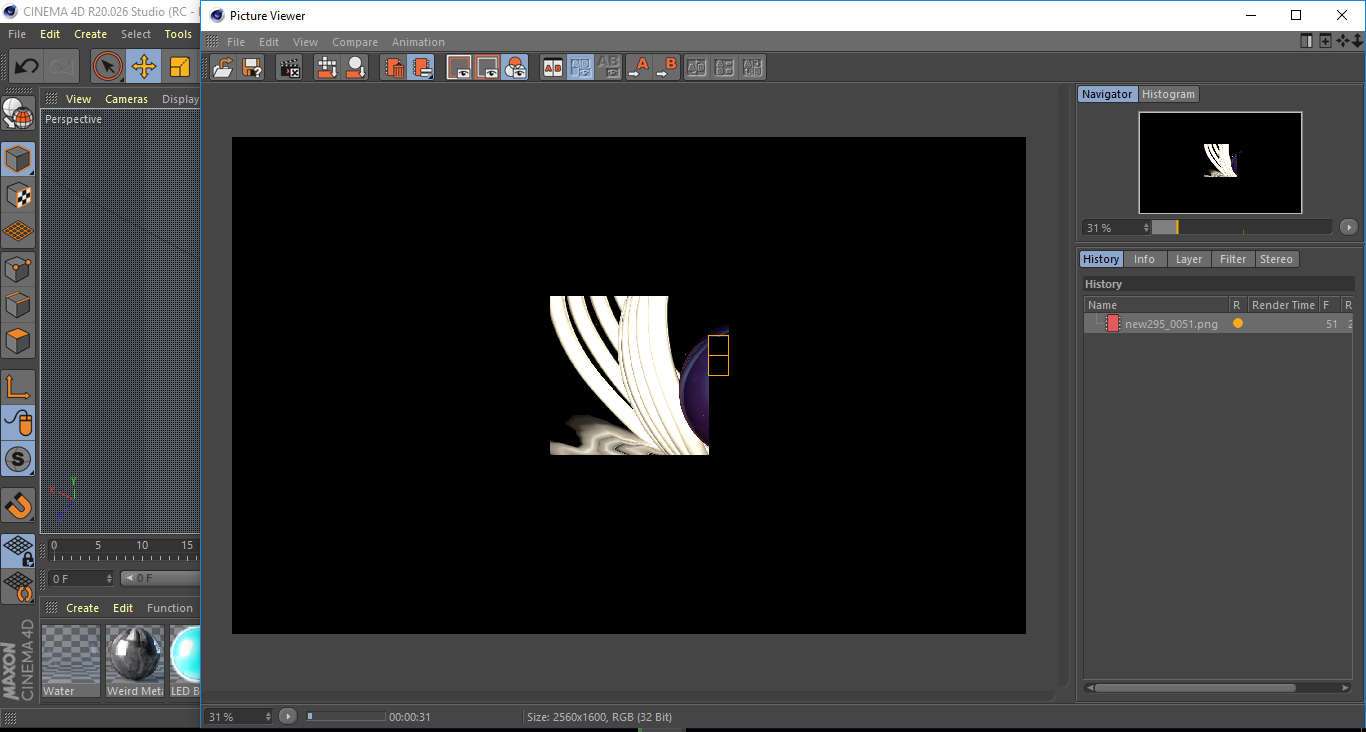Switch to the Histogram tab
The height and width of the screenshot is (732, 1366).
pyautogui.click(x=1168, y=94)
